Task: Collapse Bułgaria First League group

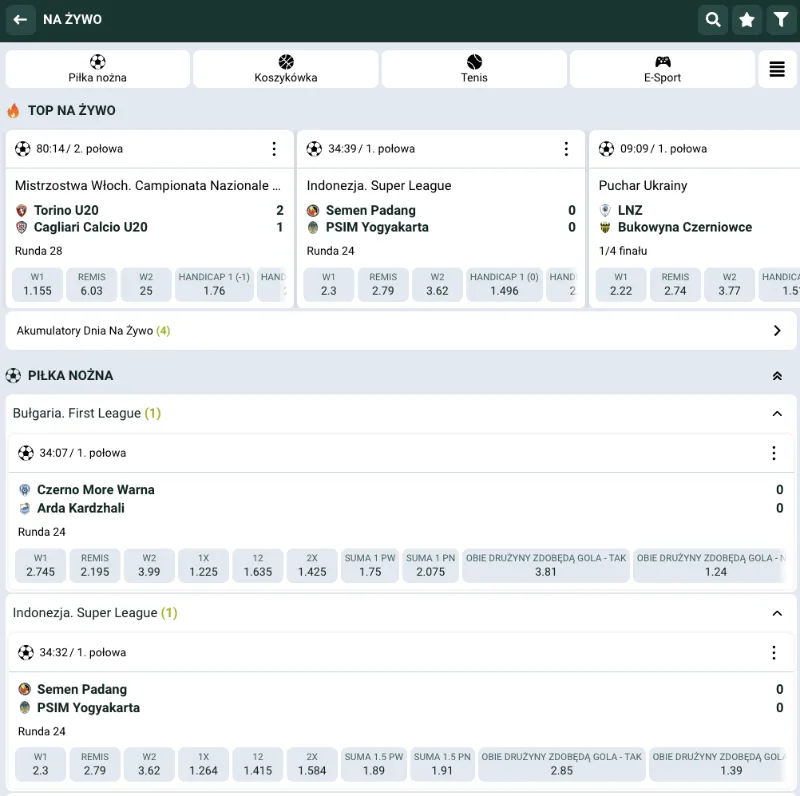Action: [777, 414]
